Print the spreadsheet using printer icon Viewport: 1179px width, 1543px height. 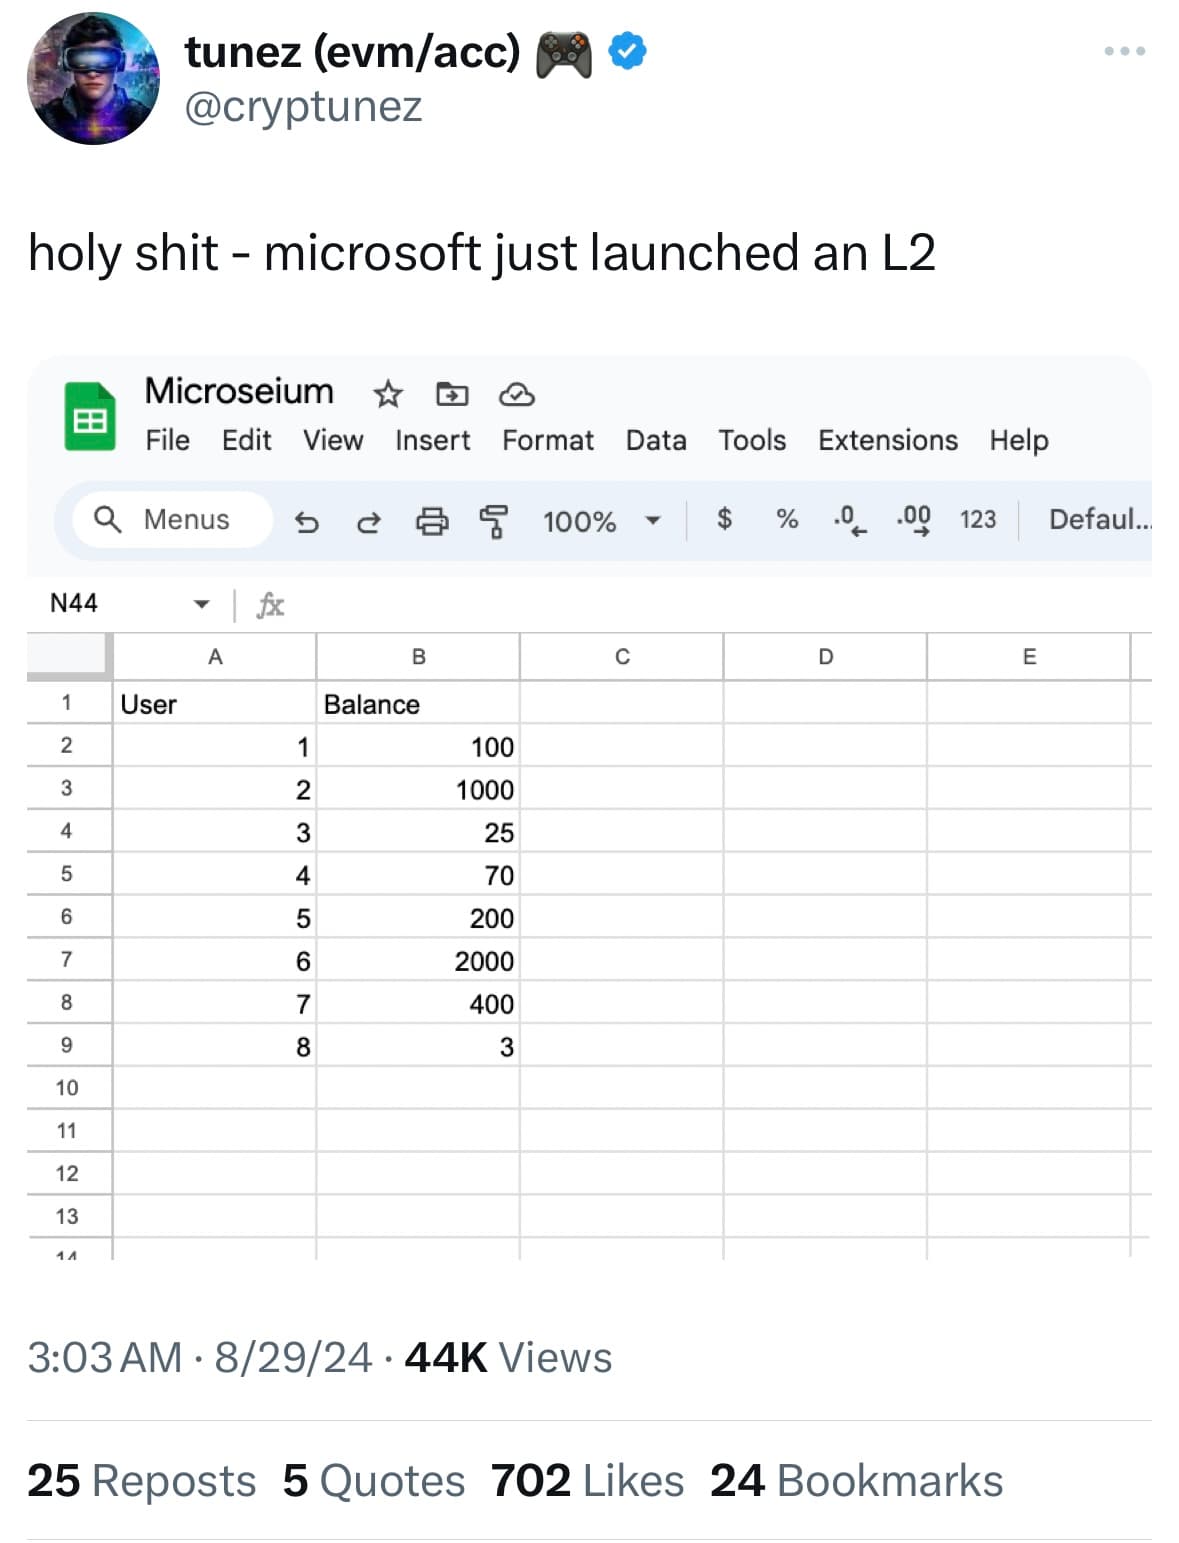point(432,521)
